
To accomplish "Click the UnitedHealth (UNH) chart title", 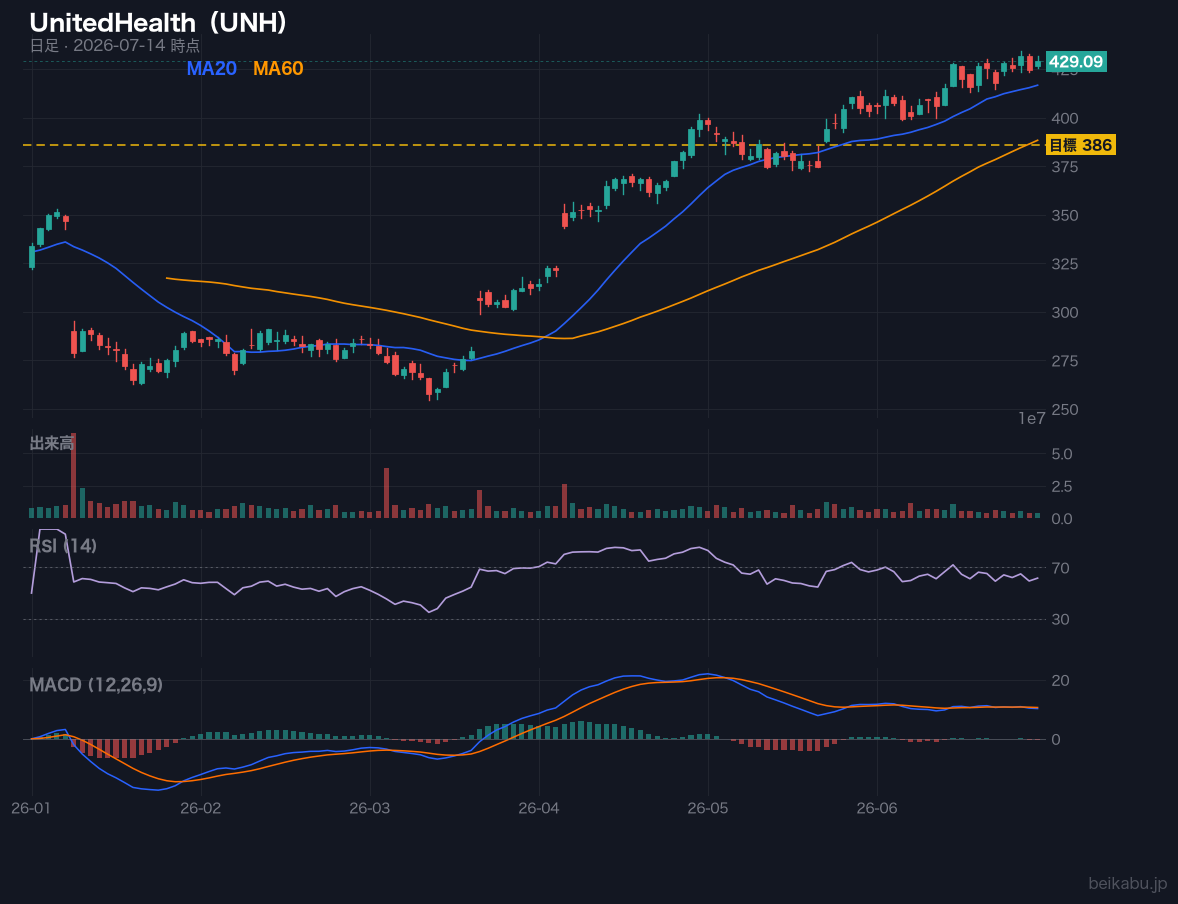I will click(159, 22).
